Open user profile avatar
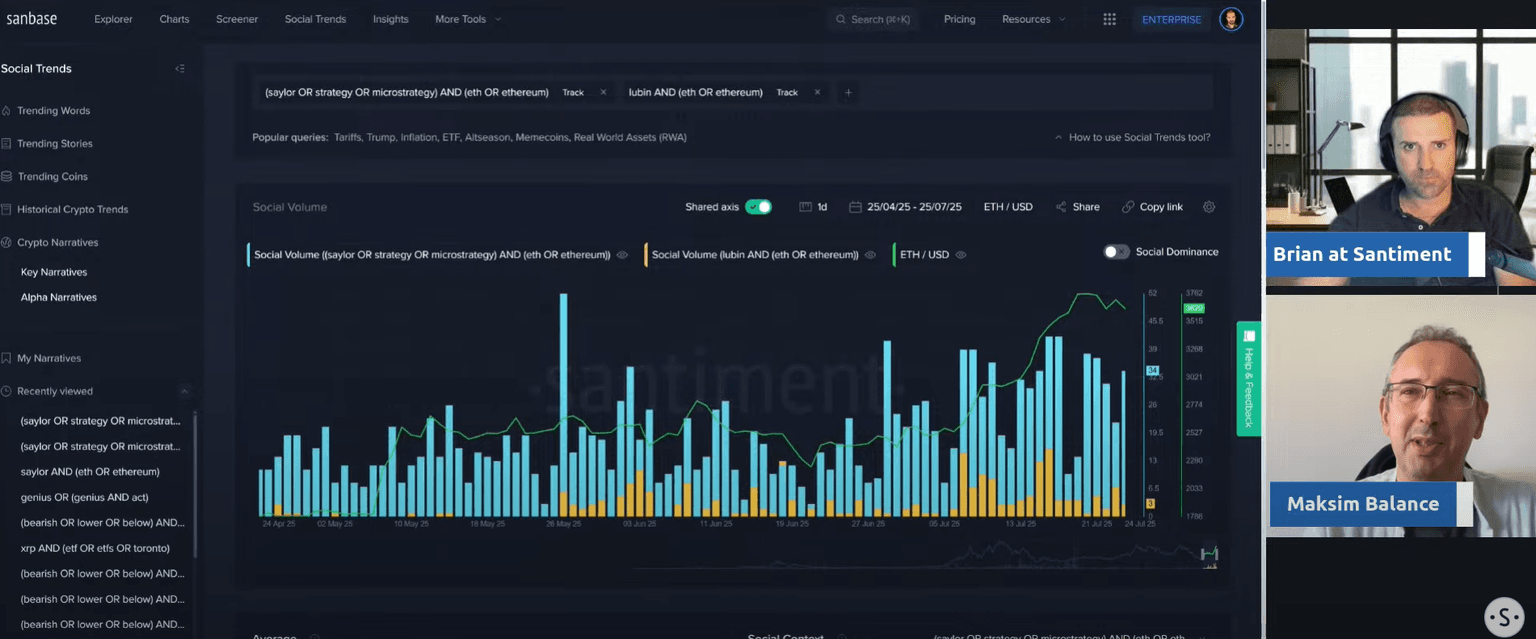 (1231, 19)
